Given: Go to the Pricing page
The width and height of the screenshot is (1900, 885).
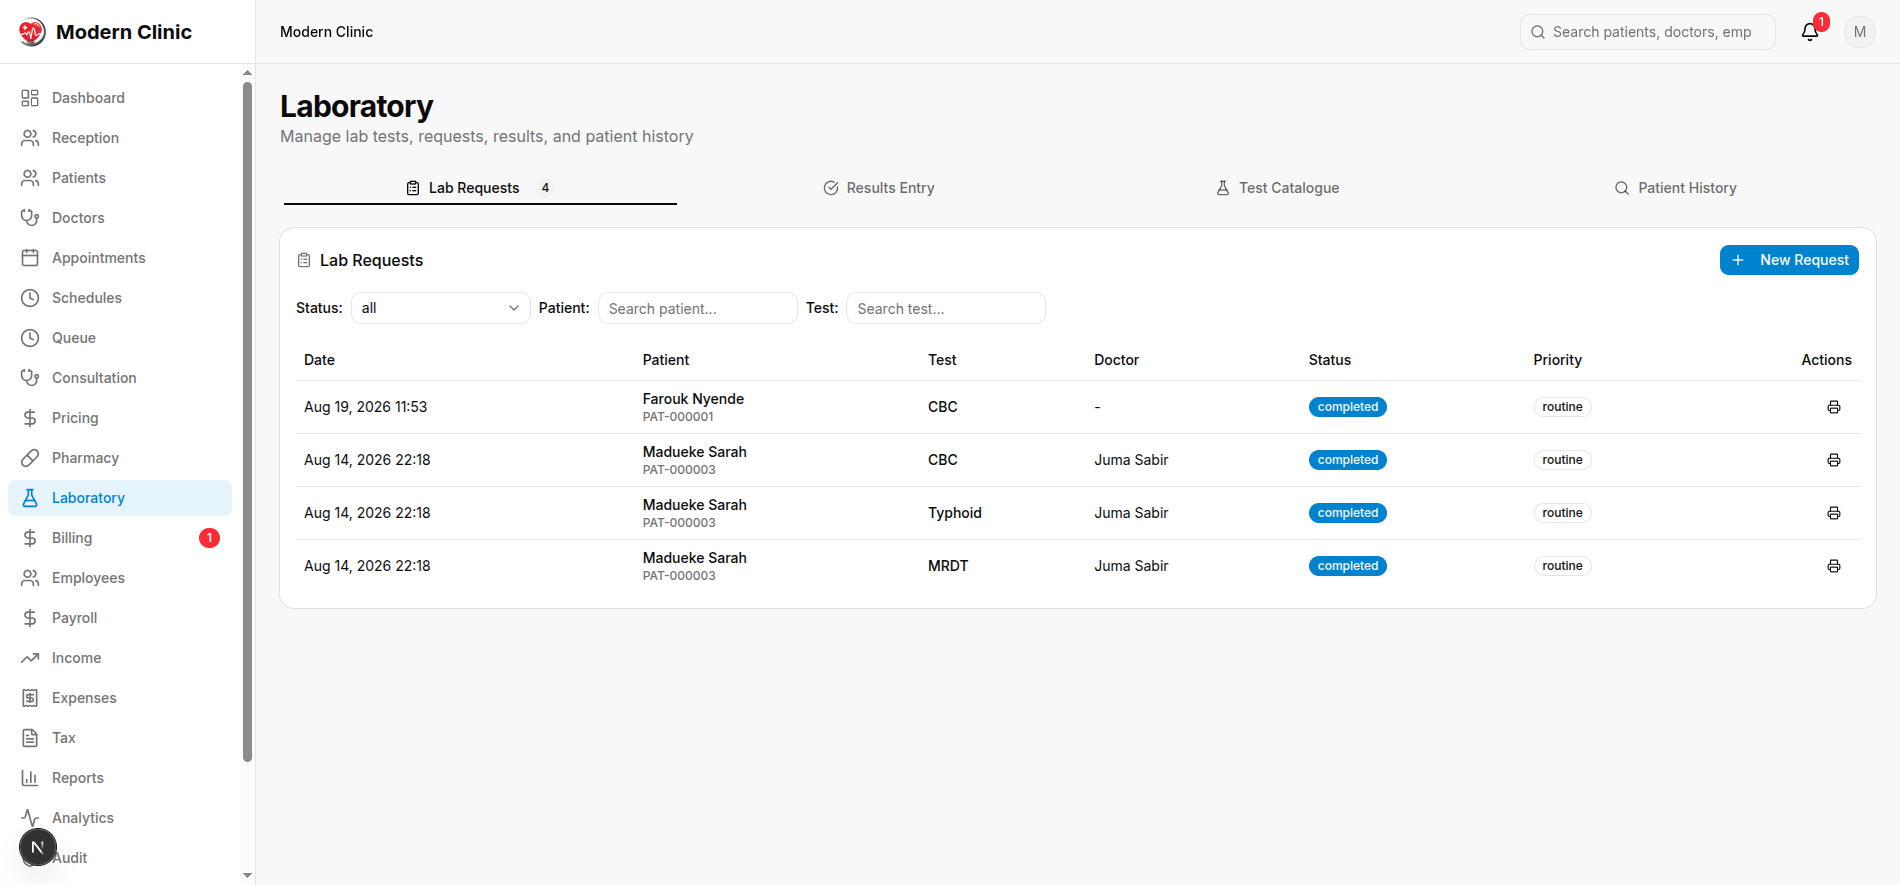Looking at the screenshot, I should point(119,418).
